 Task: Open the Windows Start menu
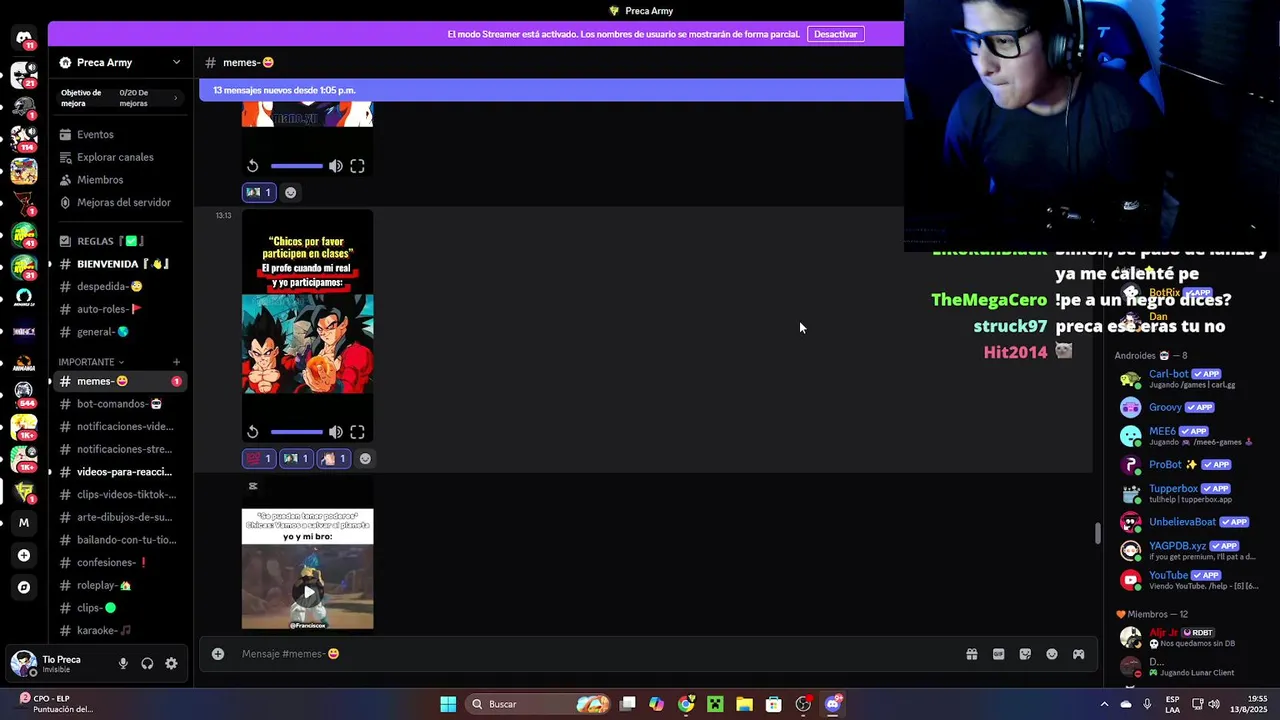(448, 704)
